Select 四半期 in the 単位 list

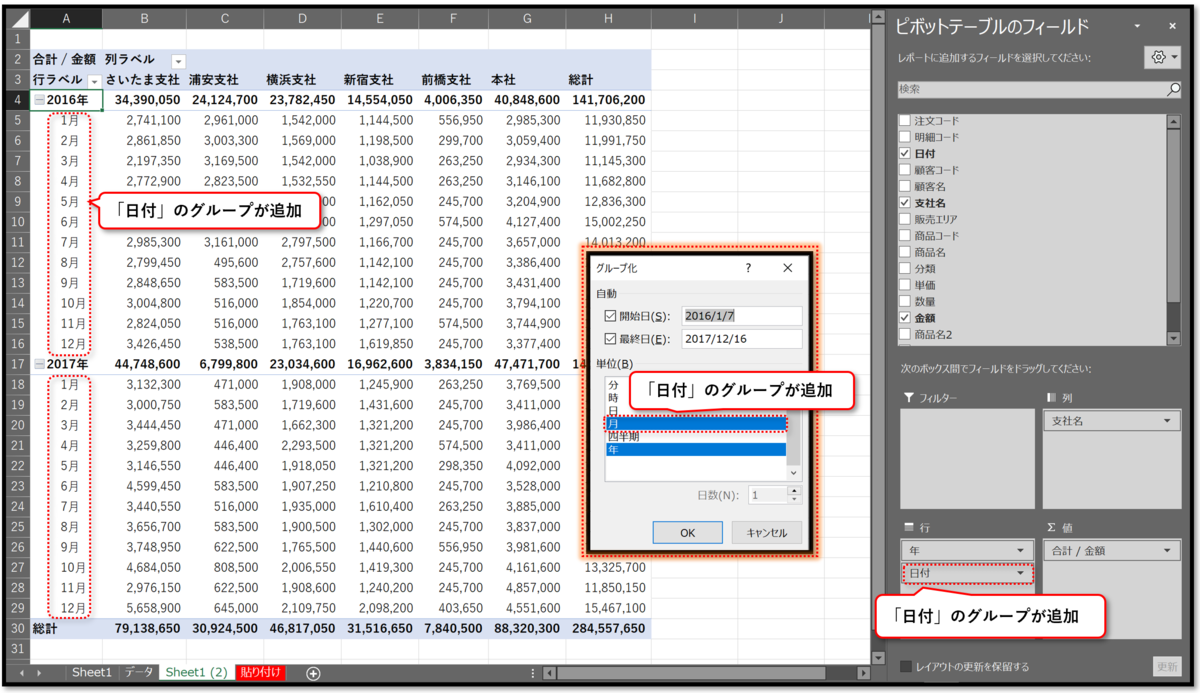[695, 437]
